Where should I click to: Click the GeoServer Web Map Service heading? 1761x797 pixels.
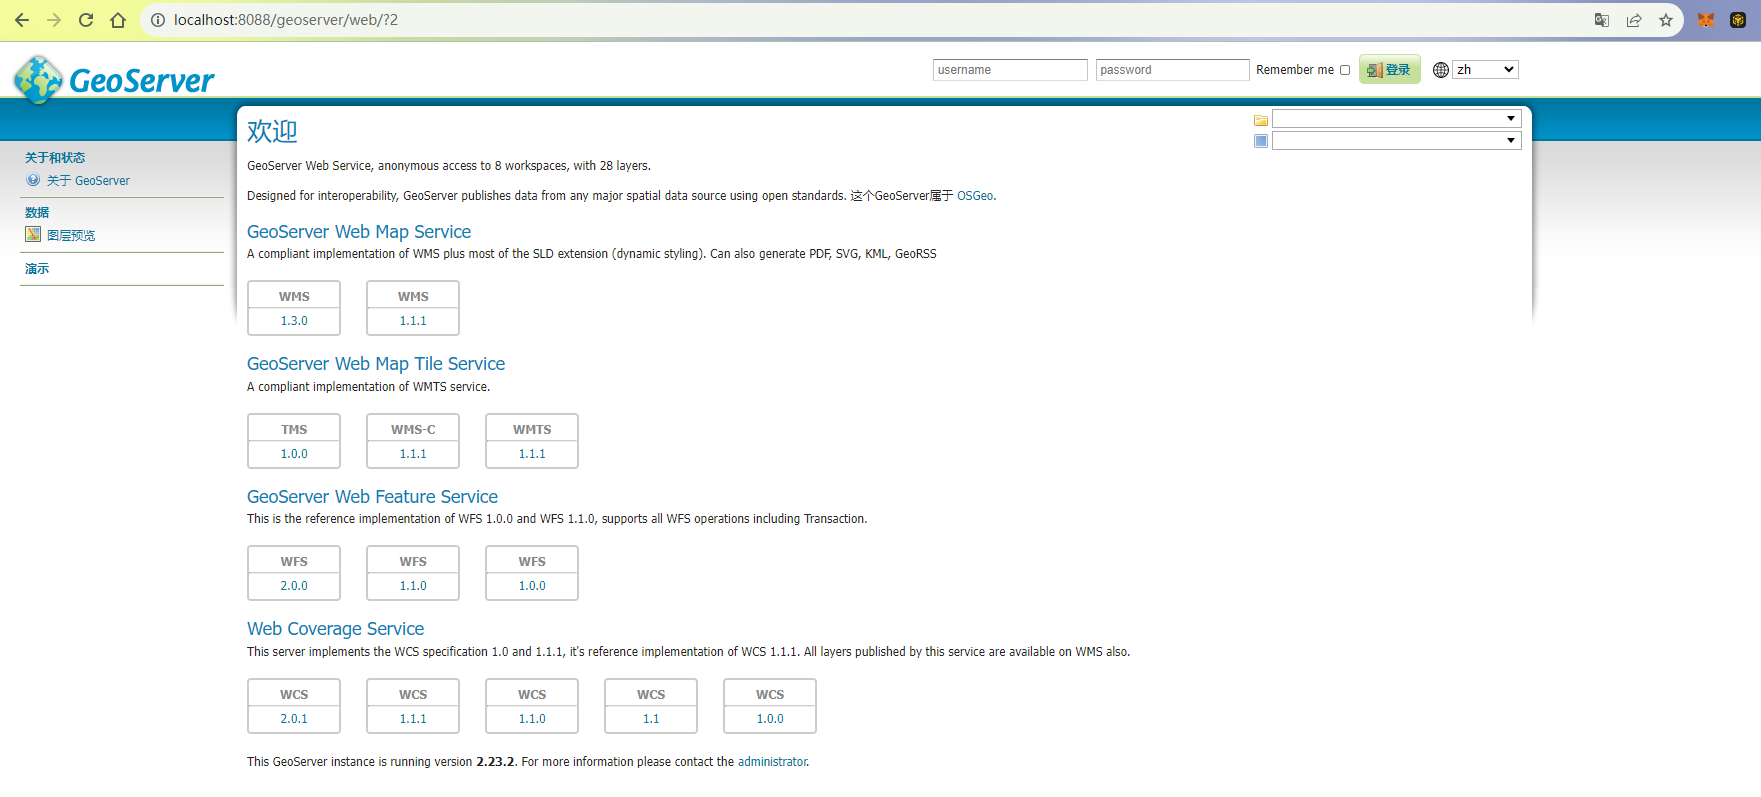[x=359, y=232]
